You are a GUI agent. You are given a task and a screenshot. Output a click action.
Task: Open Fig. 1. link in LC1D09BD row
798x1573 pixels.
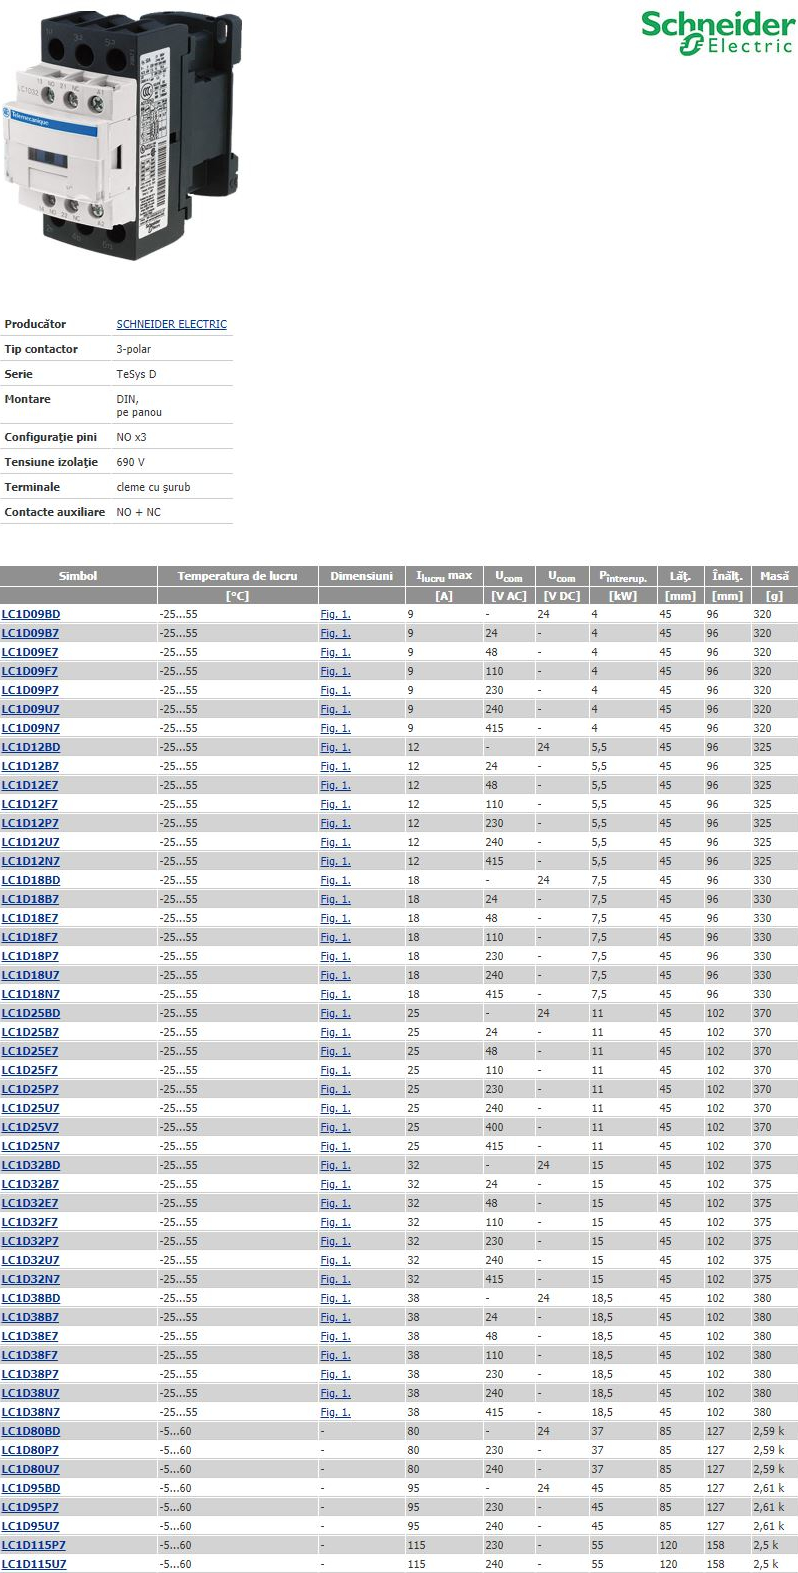point(335,614)
